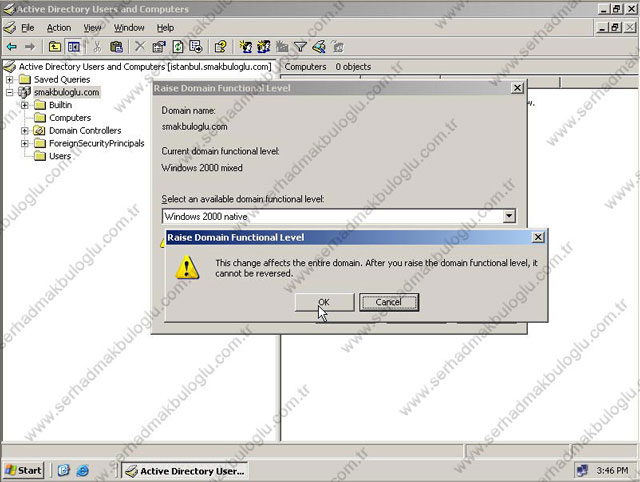Open the Window menu
Viewport: 640px width, 482px height.
(129, 28)
